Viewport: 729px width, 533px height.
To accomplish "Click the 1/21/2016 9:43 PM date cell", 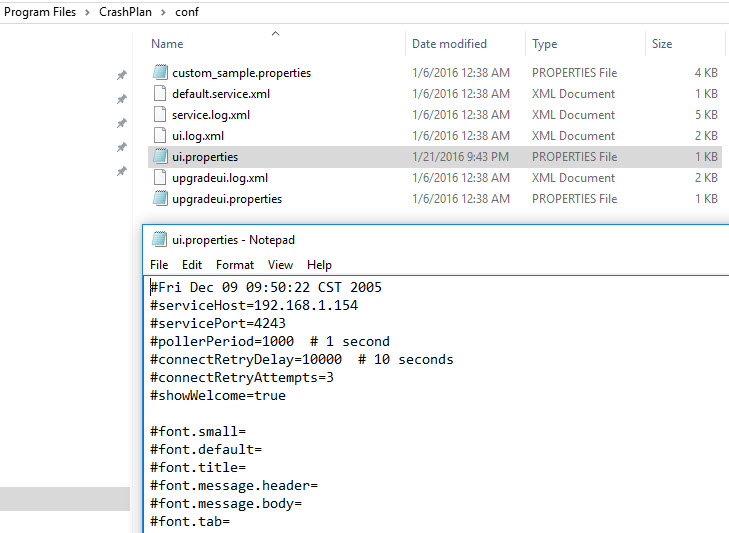I will point(460,157).
